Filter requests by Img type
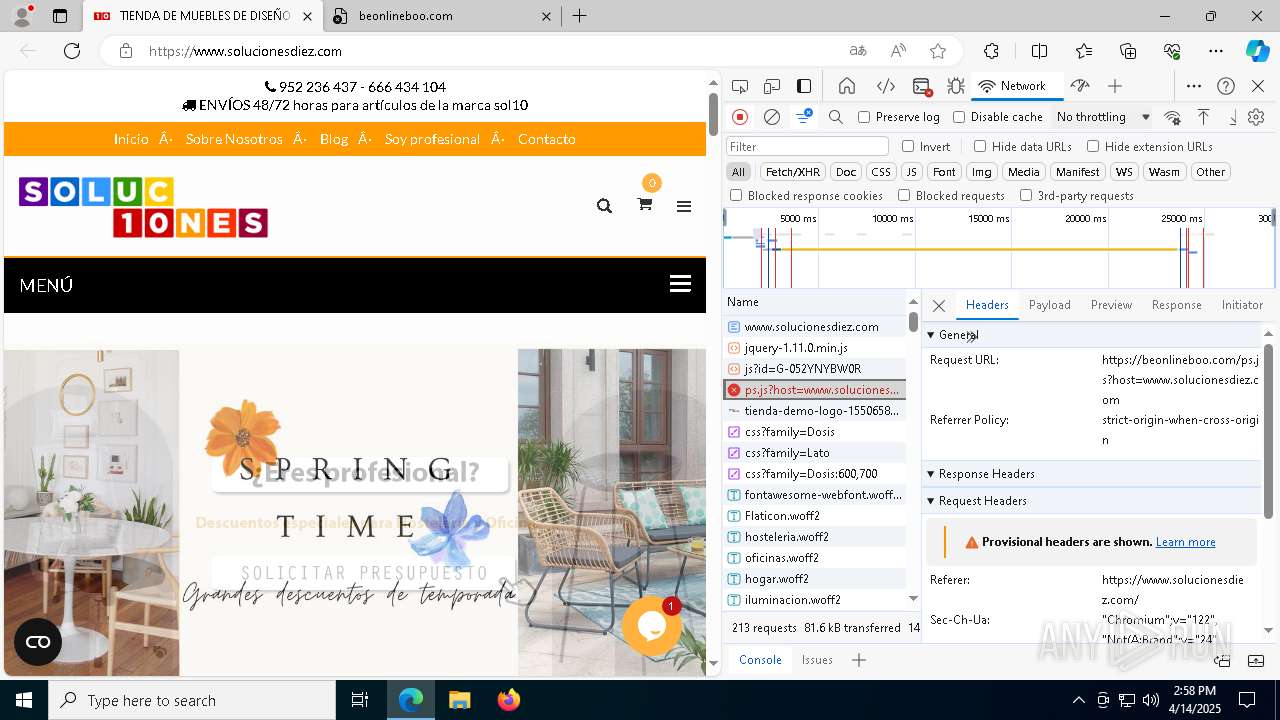The image size is (1280, 720). 982,172
